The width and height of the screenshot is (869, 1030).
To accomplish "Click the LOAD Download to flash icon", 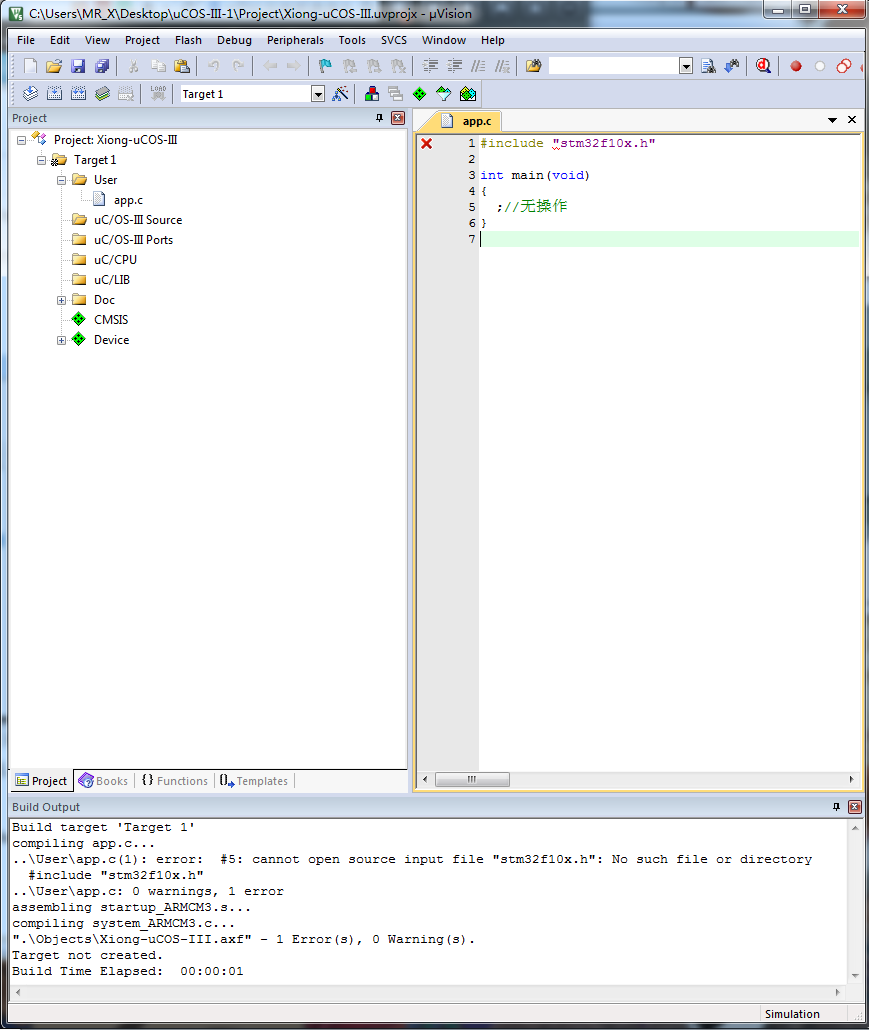I will tap(156, 92).
